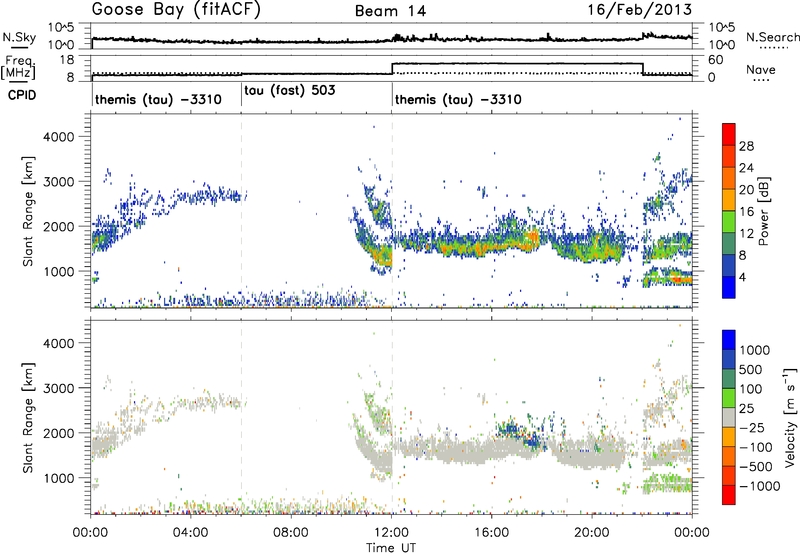Click the 'N.Sky' legend label
This screenshot has width=800, height=554.
pos(19,37)
